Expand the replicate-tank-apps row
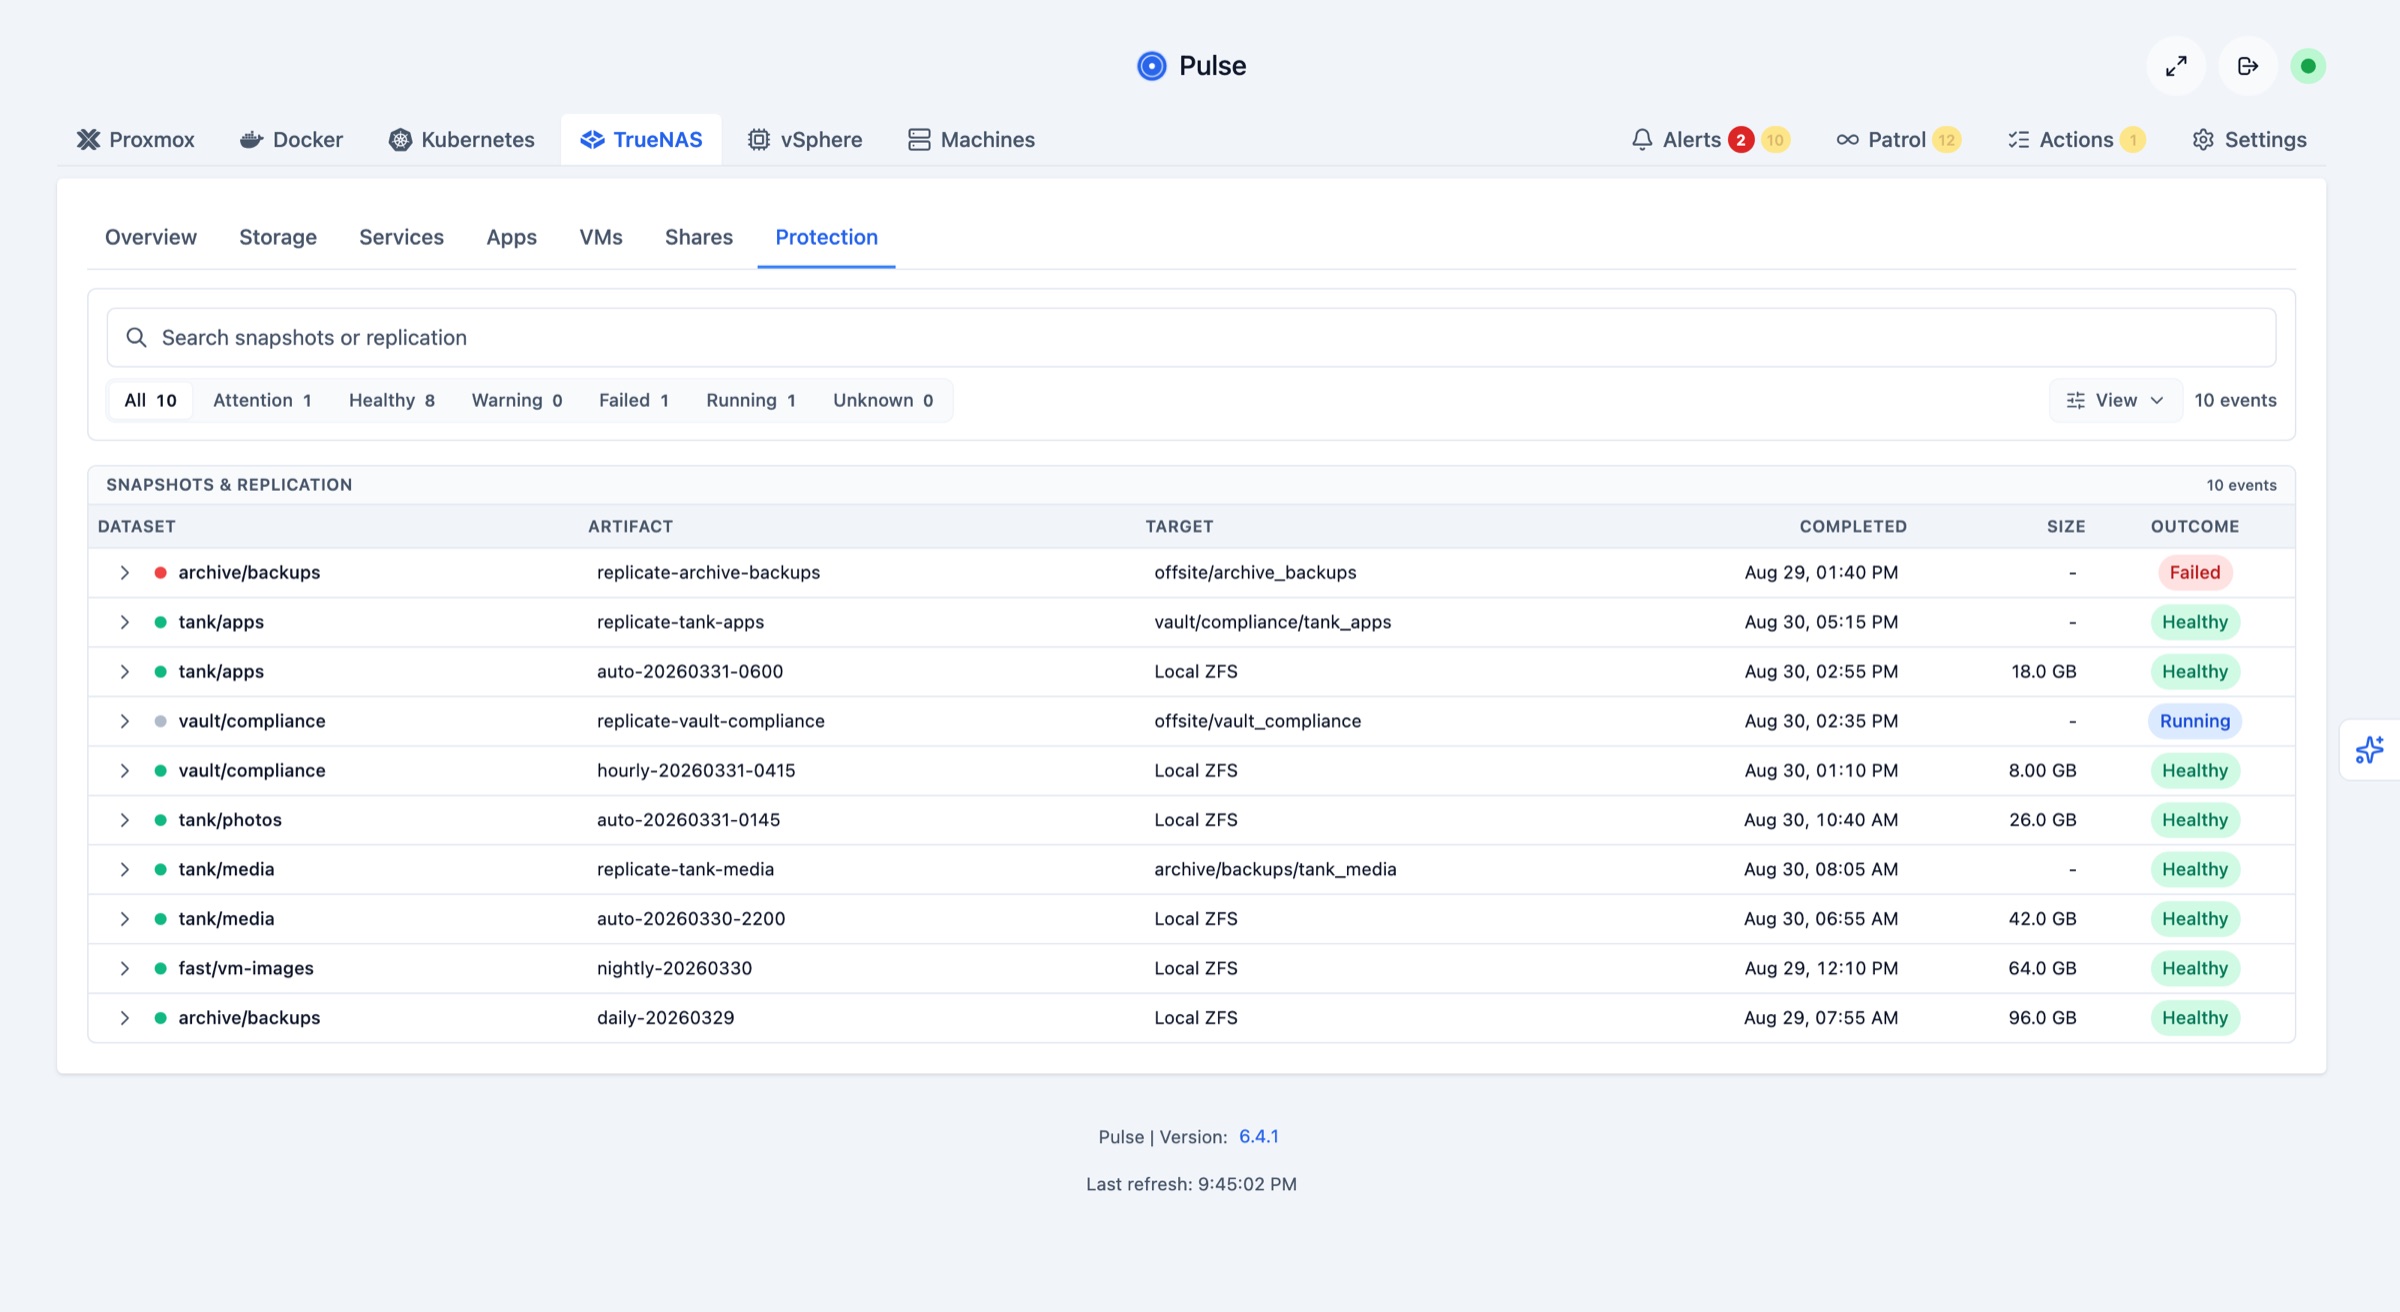 [x=124, y=622]
